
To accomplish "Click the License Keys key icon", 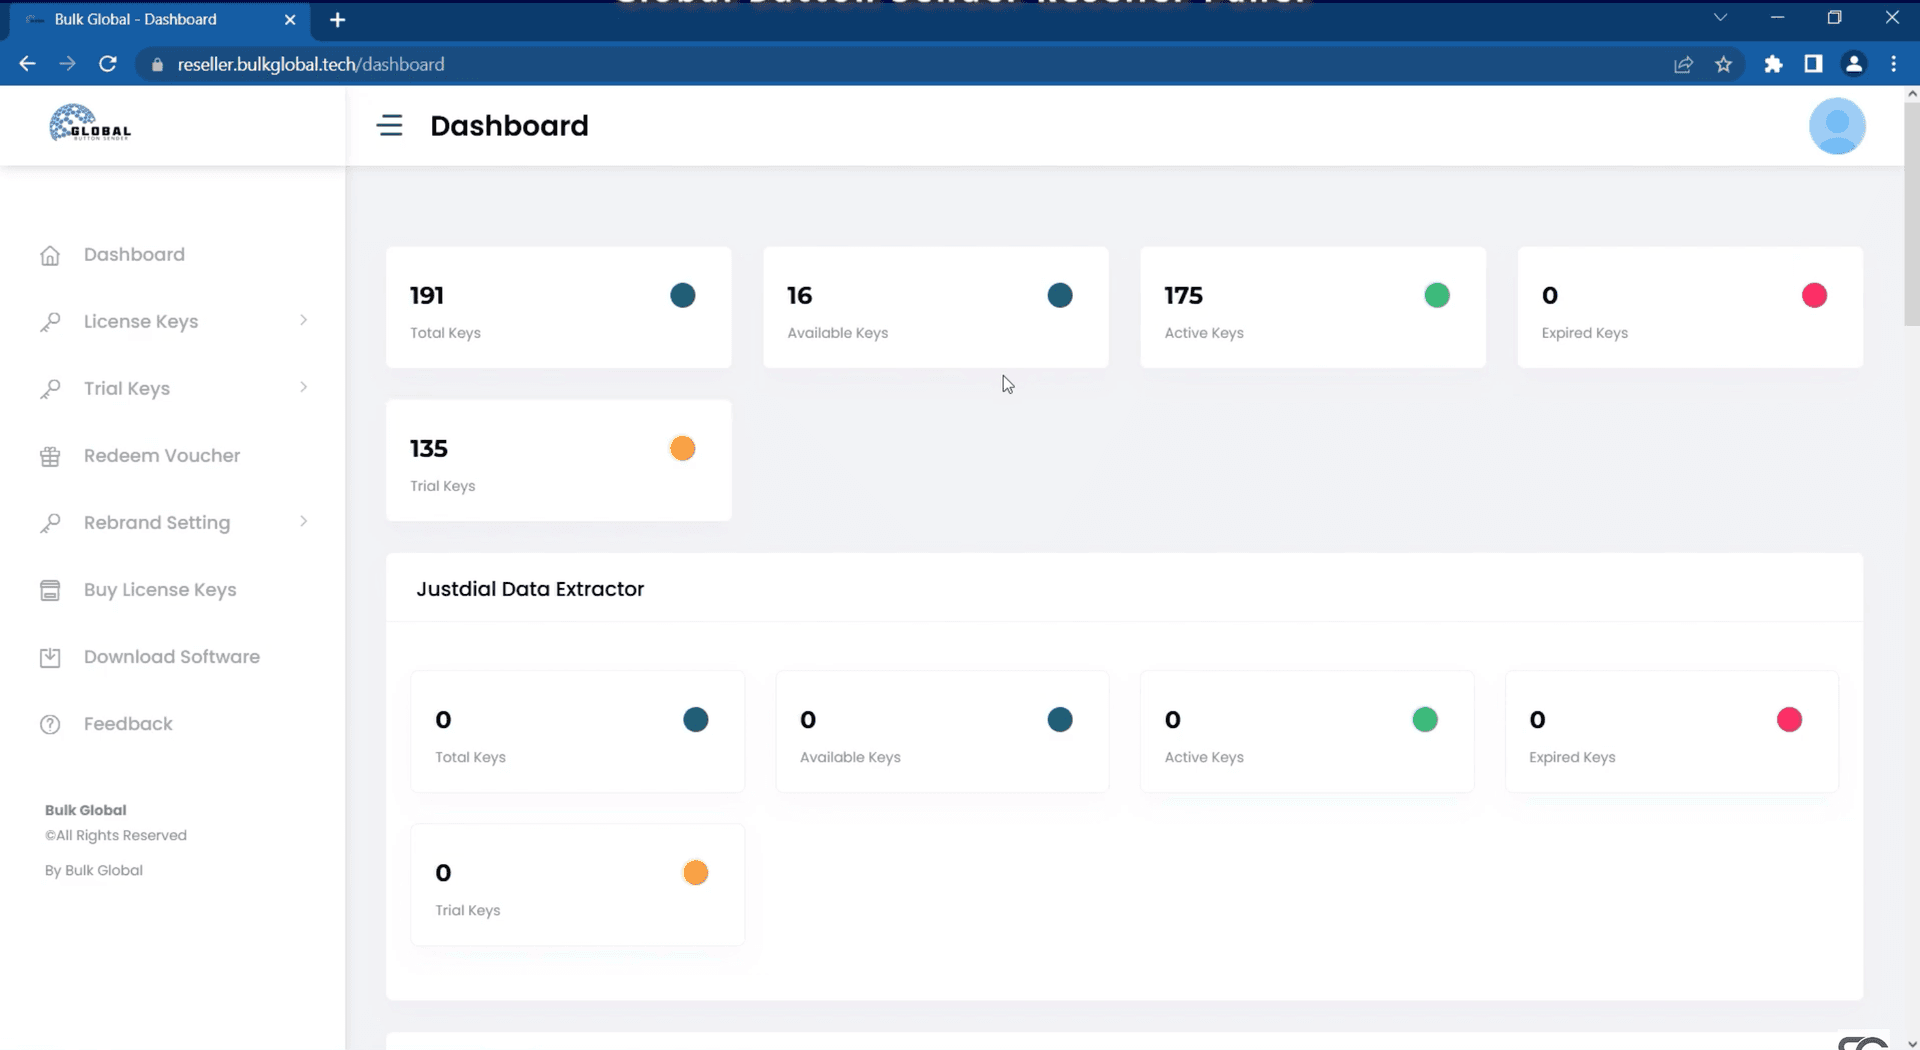I will pyautogui.click(x=50, y=322).
